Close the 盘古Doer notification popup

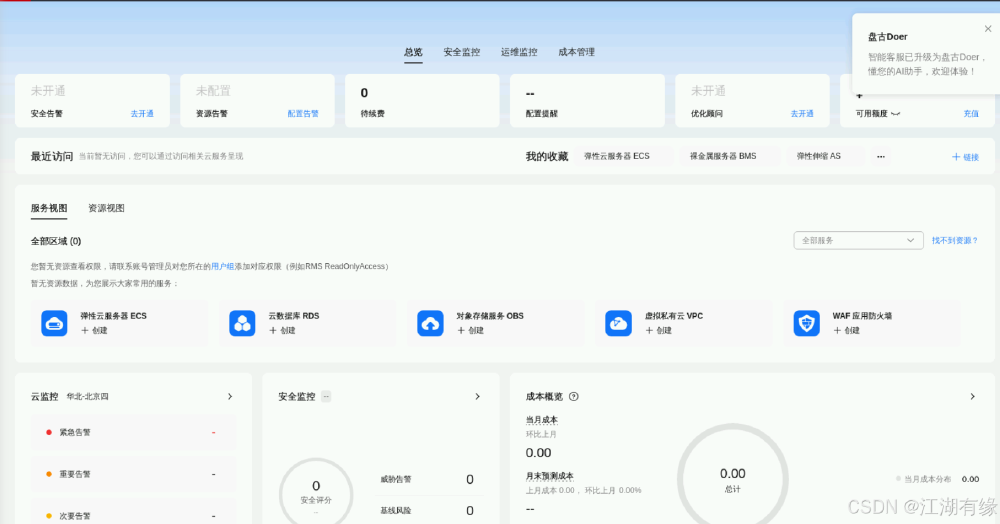[x=988, y=29]
